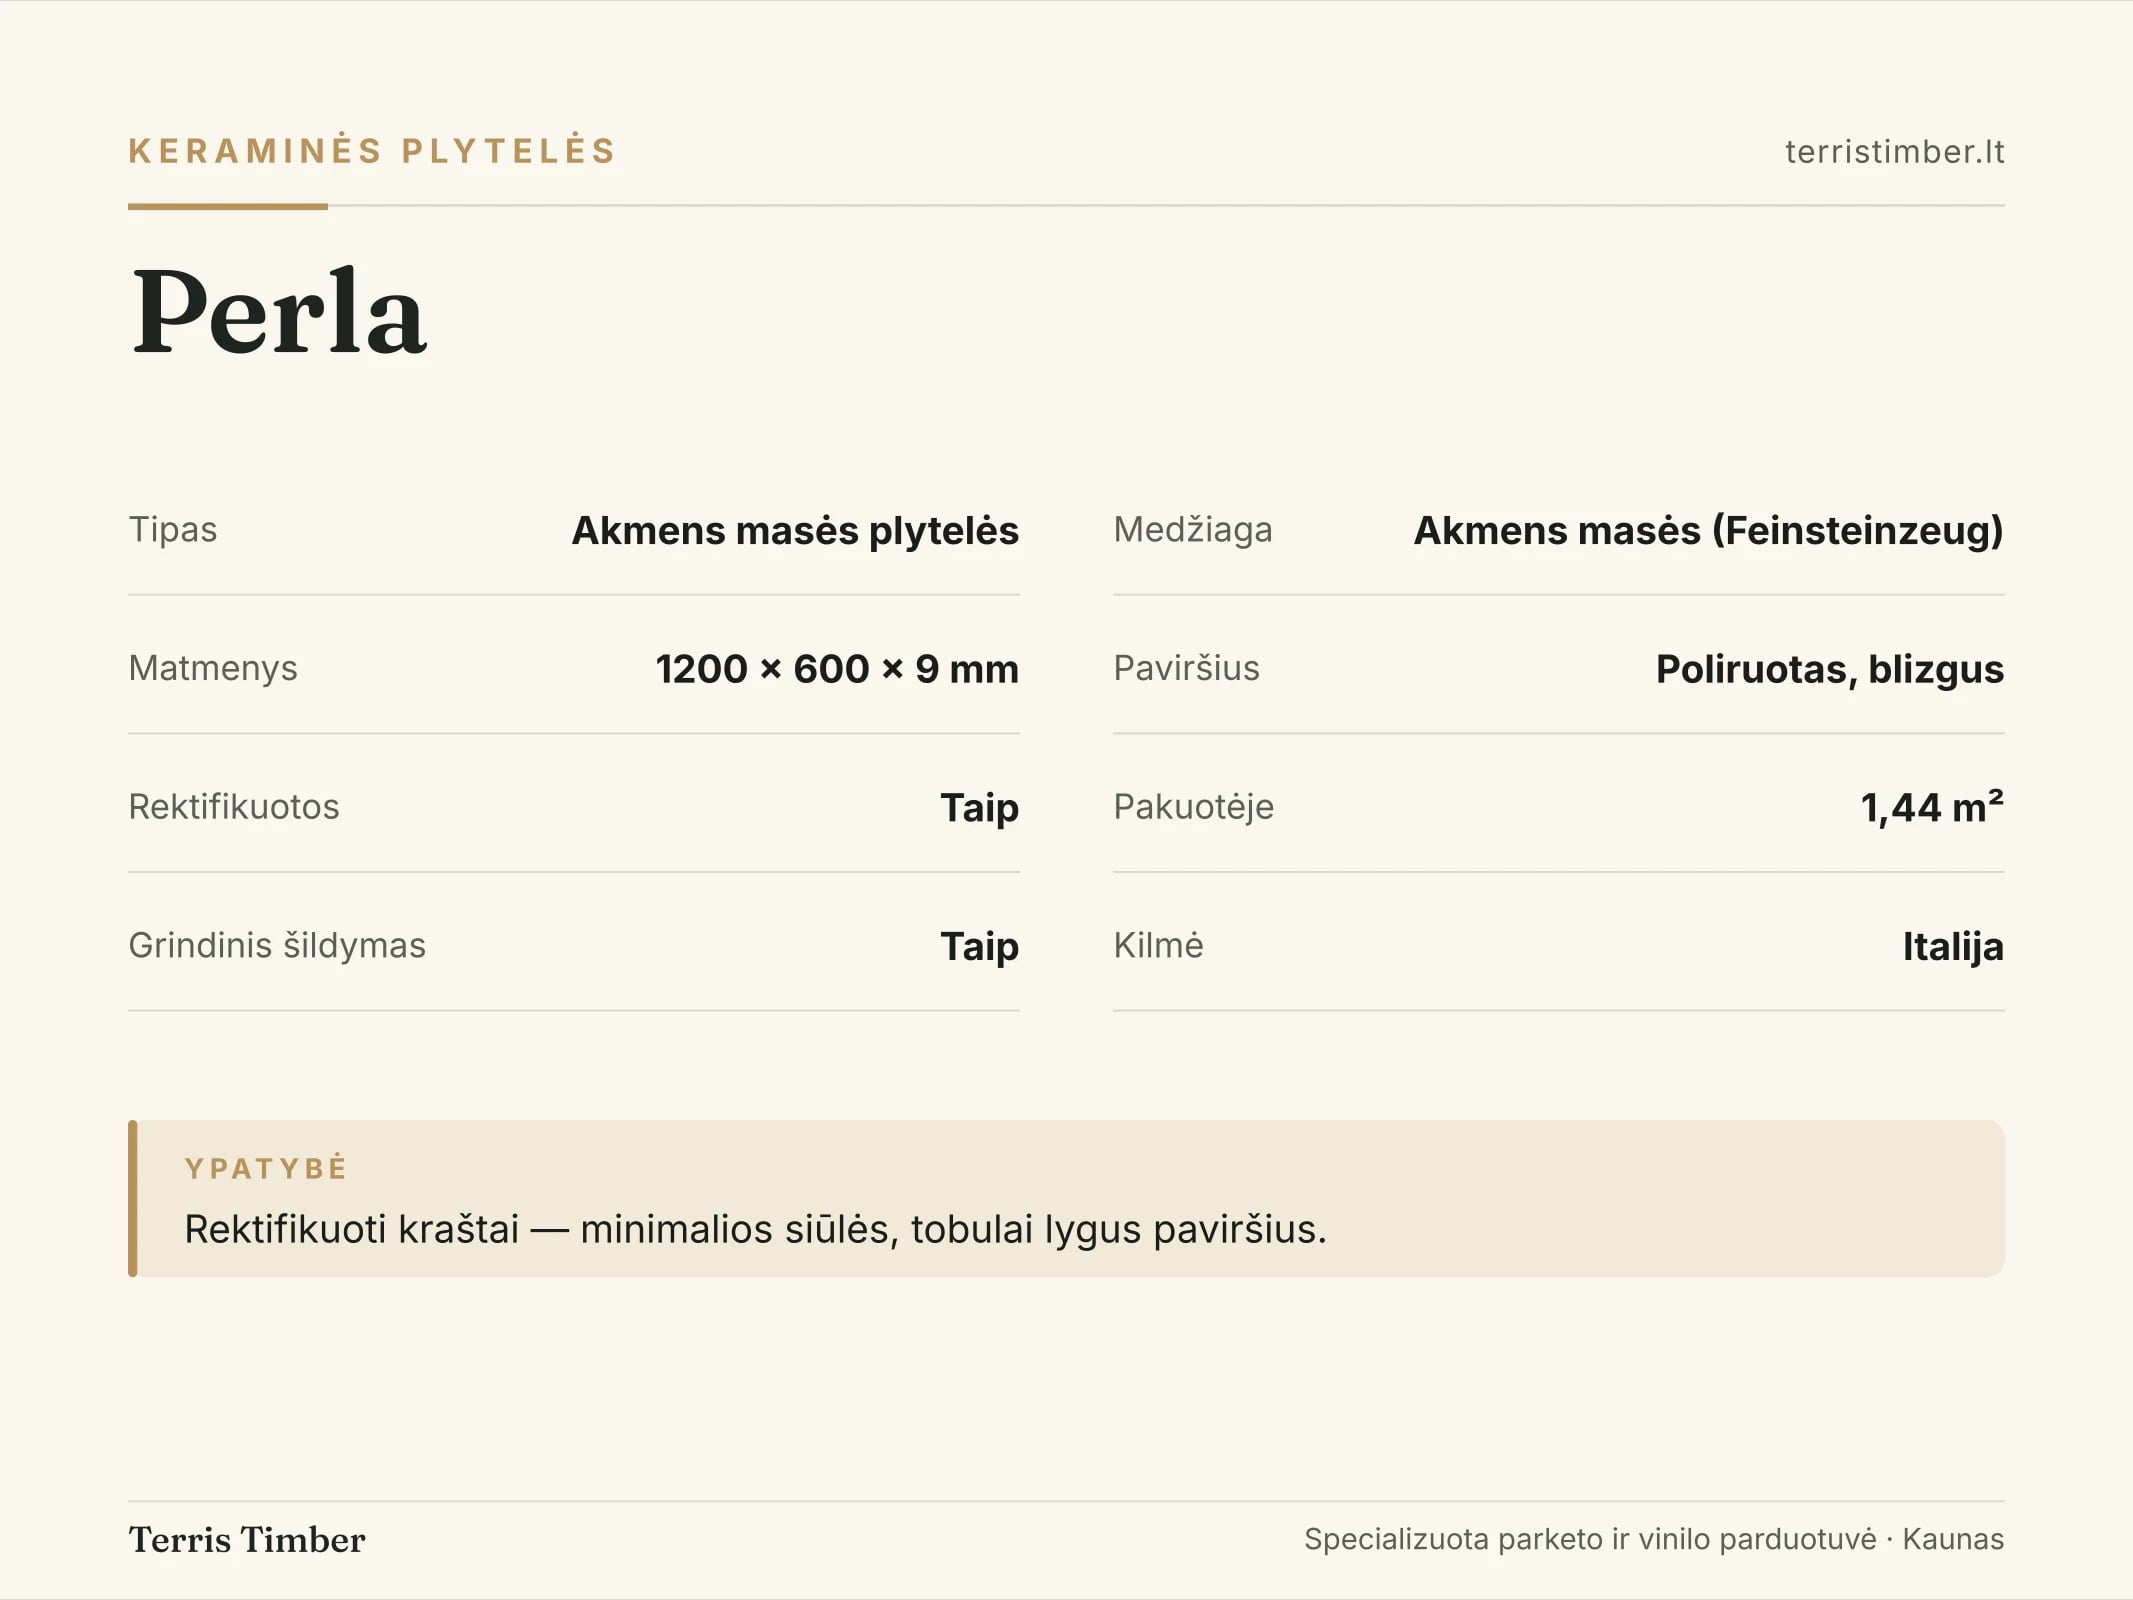Select the Paviršius label
The image size is (2133, 1600).
(1186, 668)
